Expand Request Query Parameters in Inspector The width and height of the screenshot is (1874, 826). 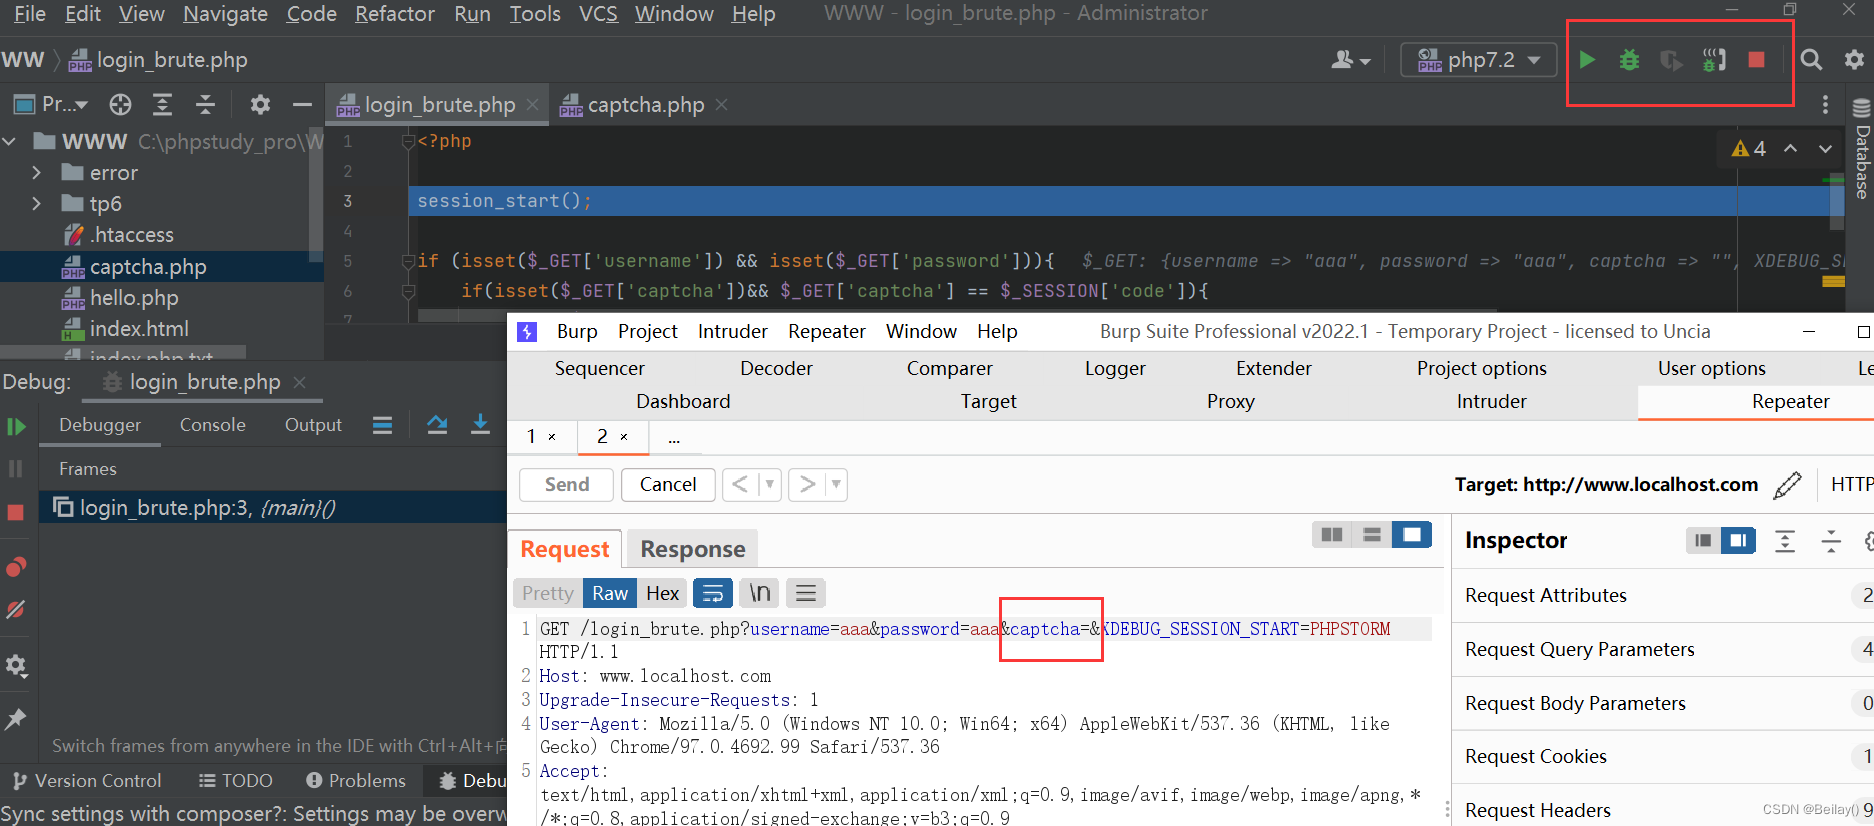(1663, 650)
